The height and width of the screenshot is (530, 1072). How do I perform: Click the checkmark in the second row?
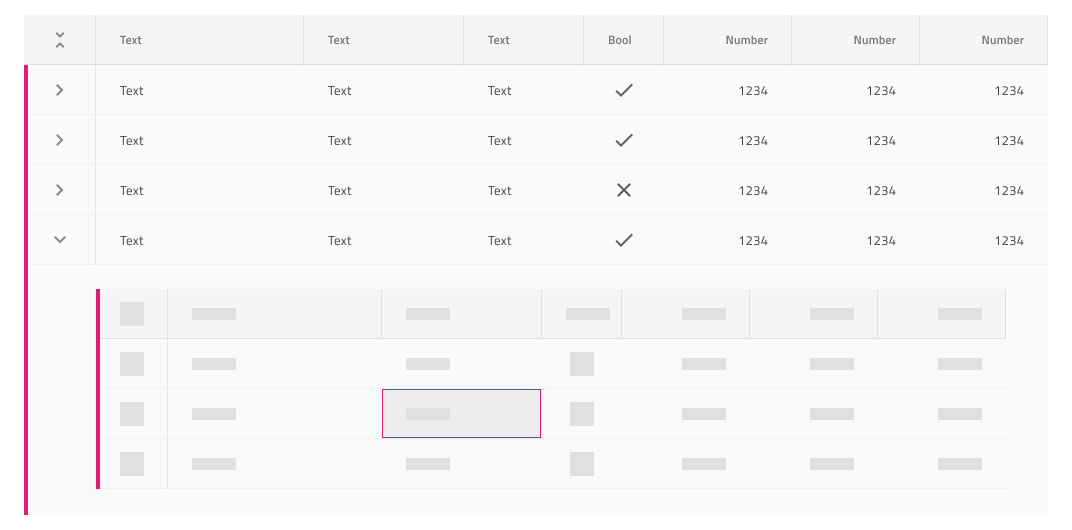(624, 140)
